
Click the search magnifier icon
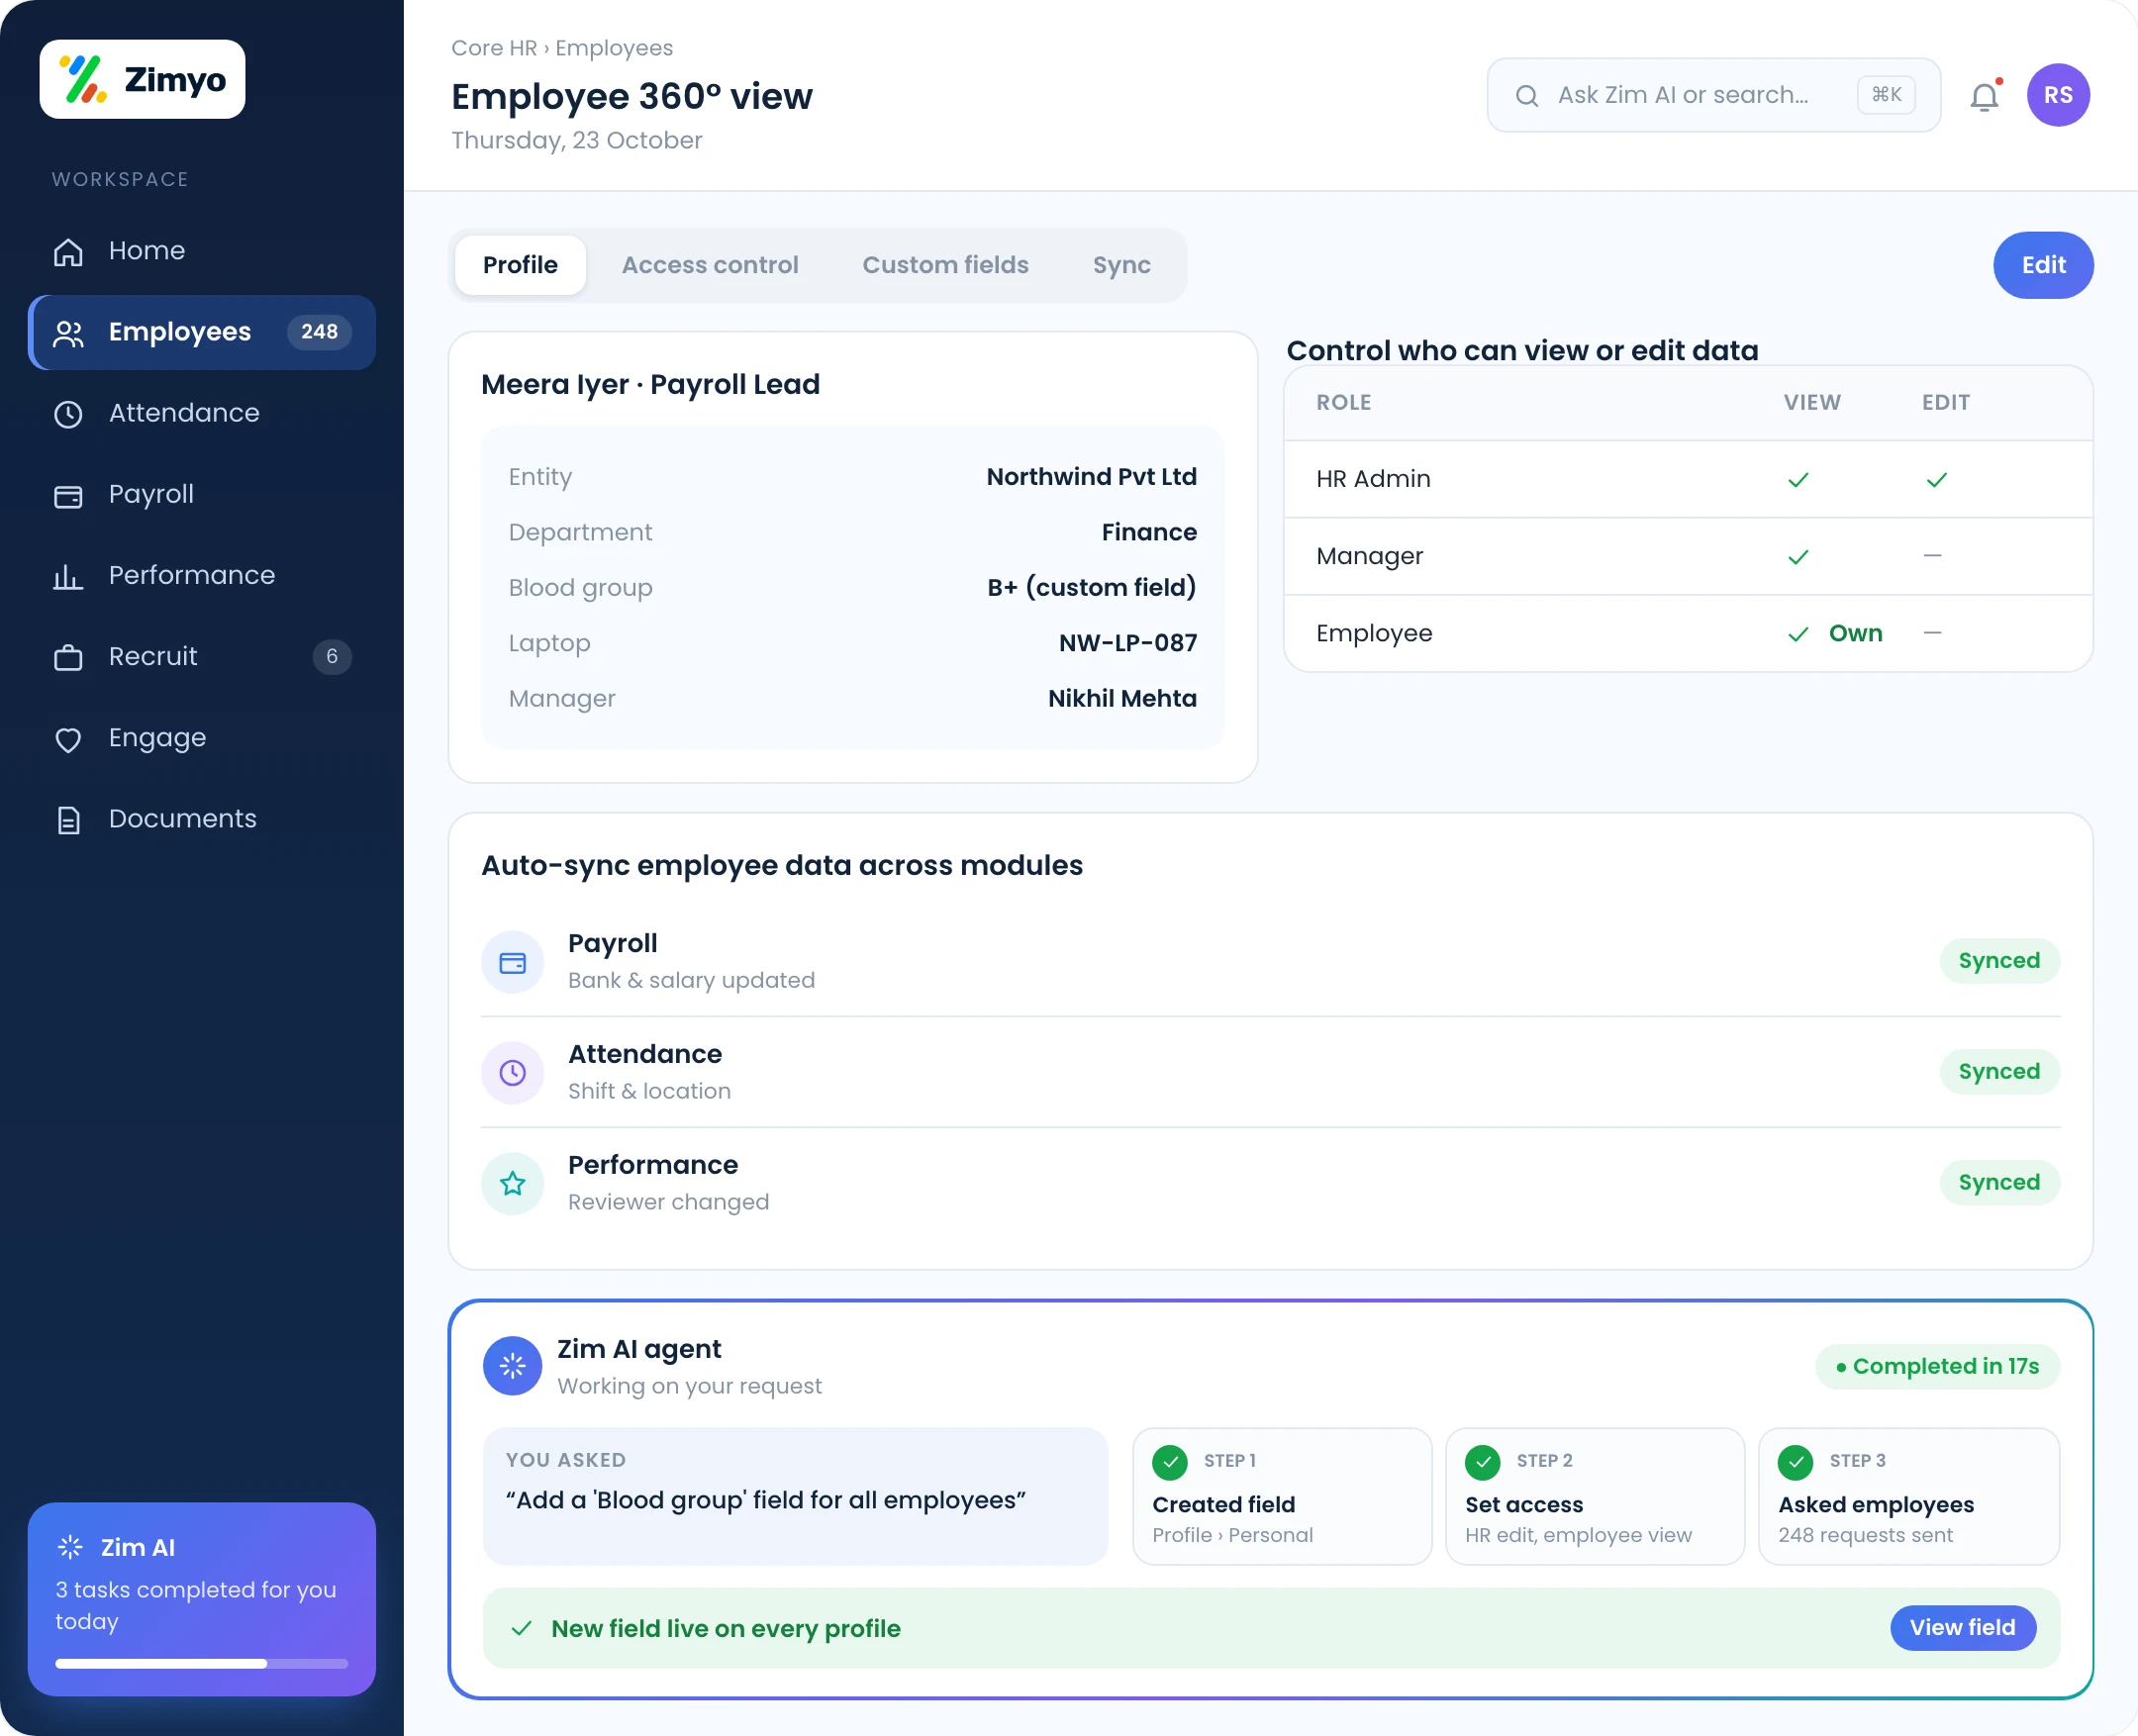pos(1527,96)
